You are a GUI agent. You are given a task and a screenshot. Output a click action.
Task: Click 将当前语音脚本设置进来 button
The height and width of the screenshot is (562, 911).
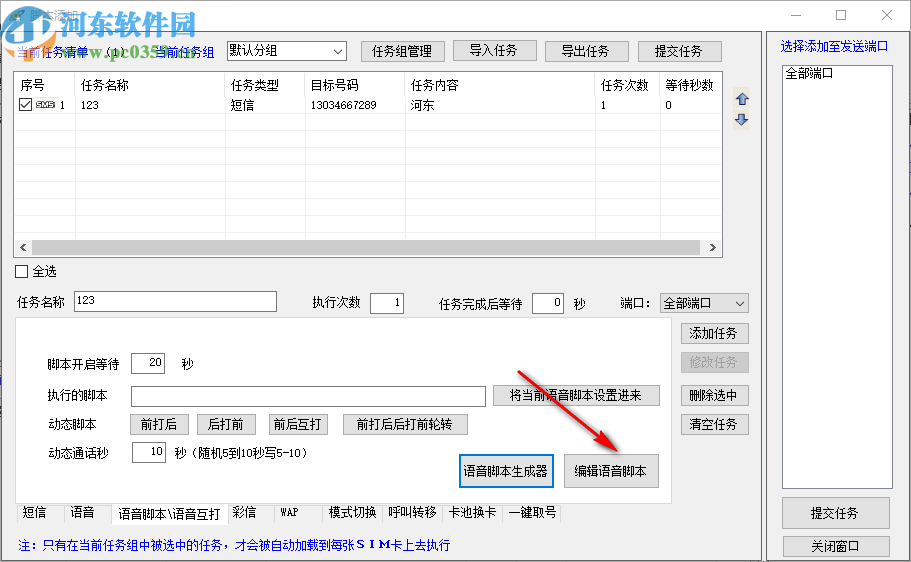[x=576, y=396]
